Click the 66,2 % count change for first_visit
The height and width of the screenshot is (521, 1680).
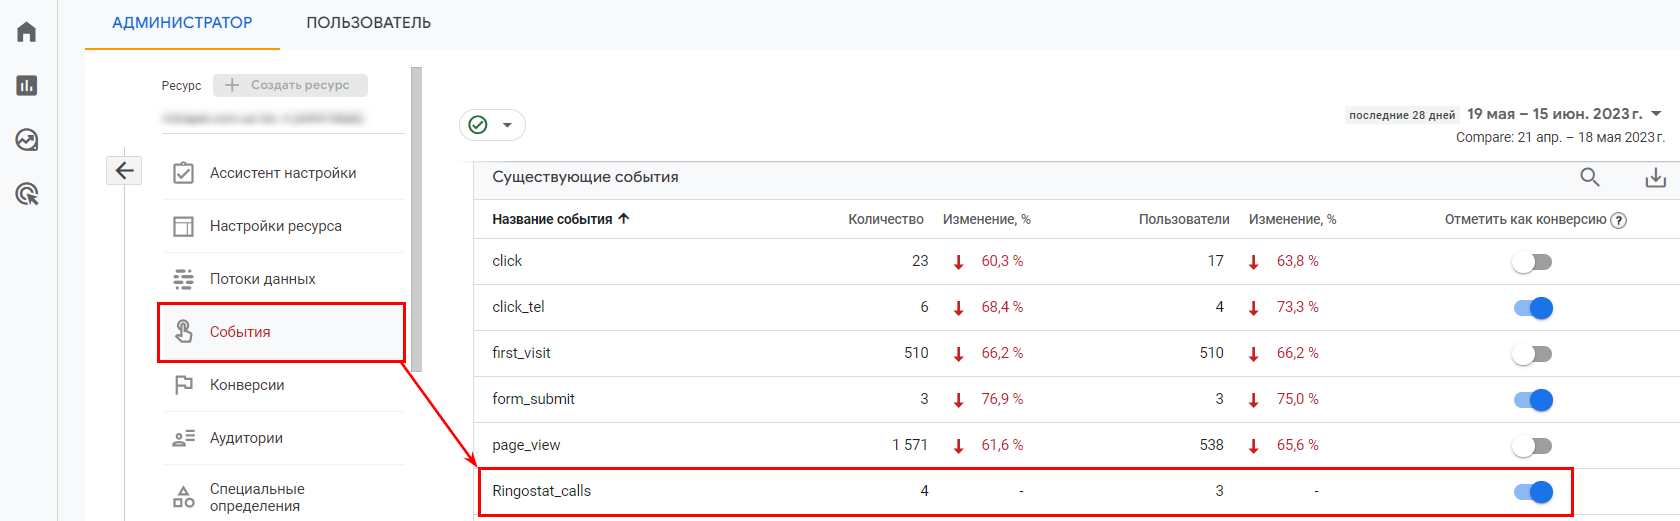click(1002, 353)
